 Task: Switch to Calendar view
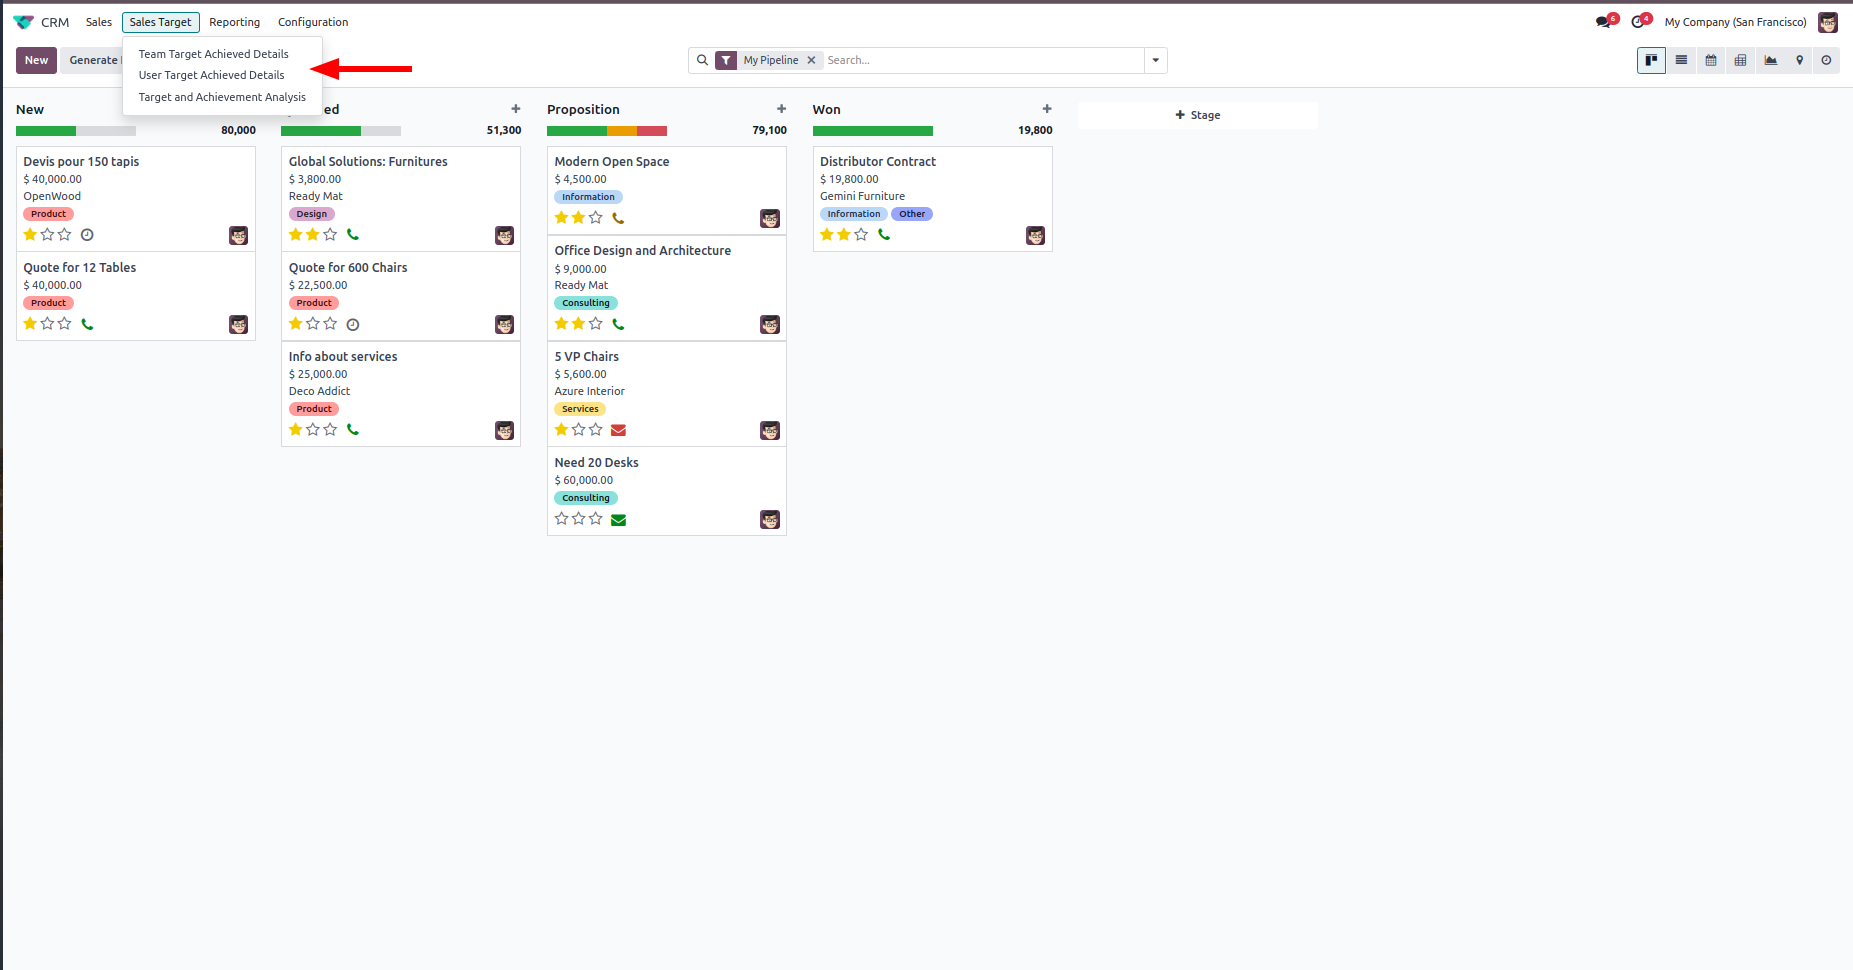point(1711,60)
